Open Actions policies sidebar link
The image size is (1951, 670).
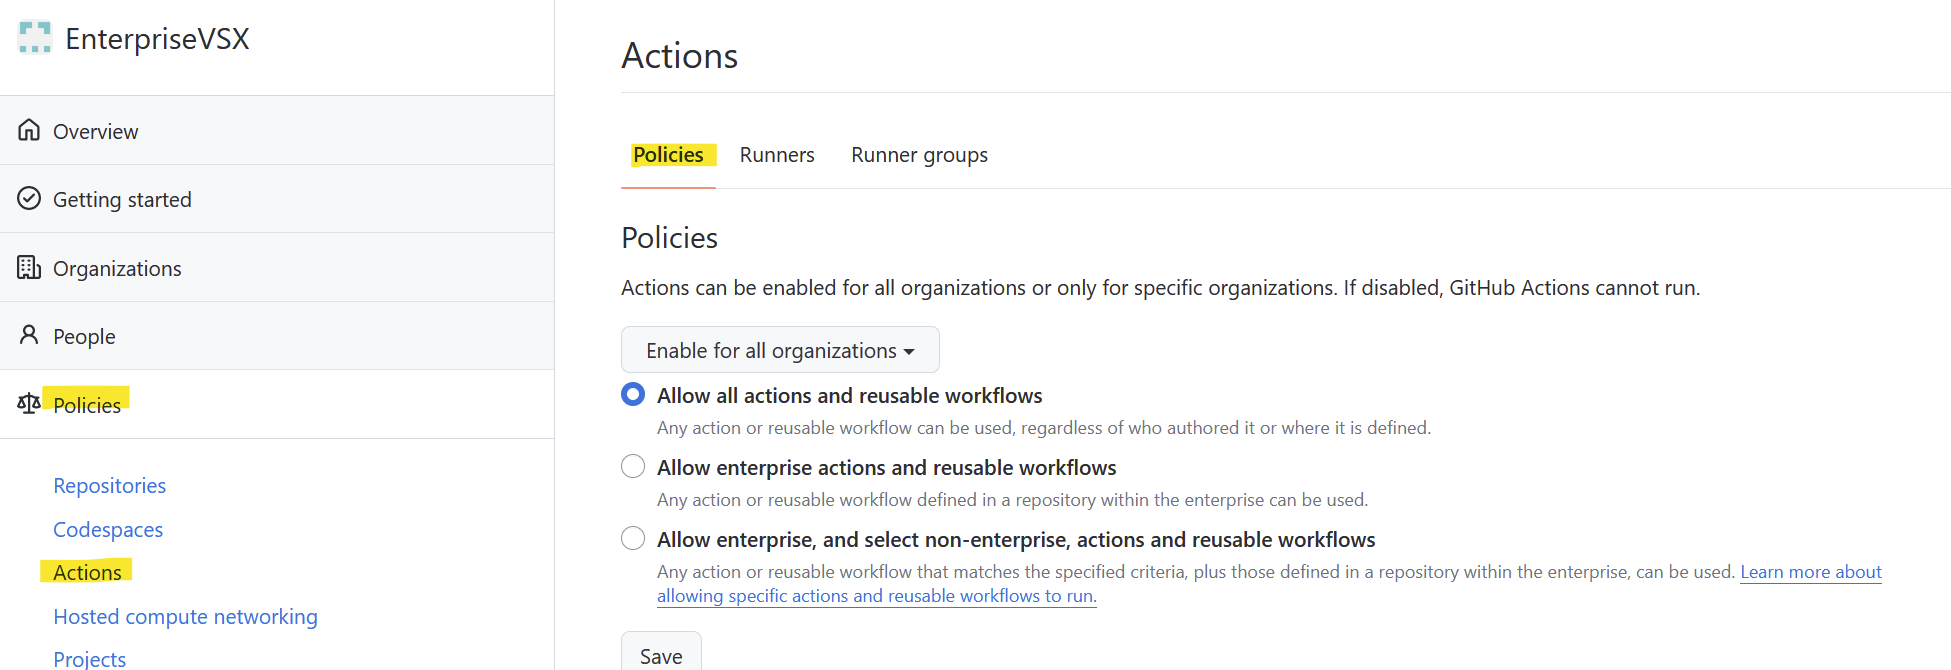point(87,572)
